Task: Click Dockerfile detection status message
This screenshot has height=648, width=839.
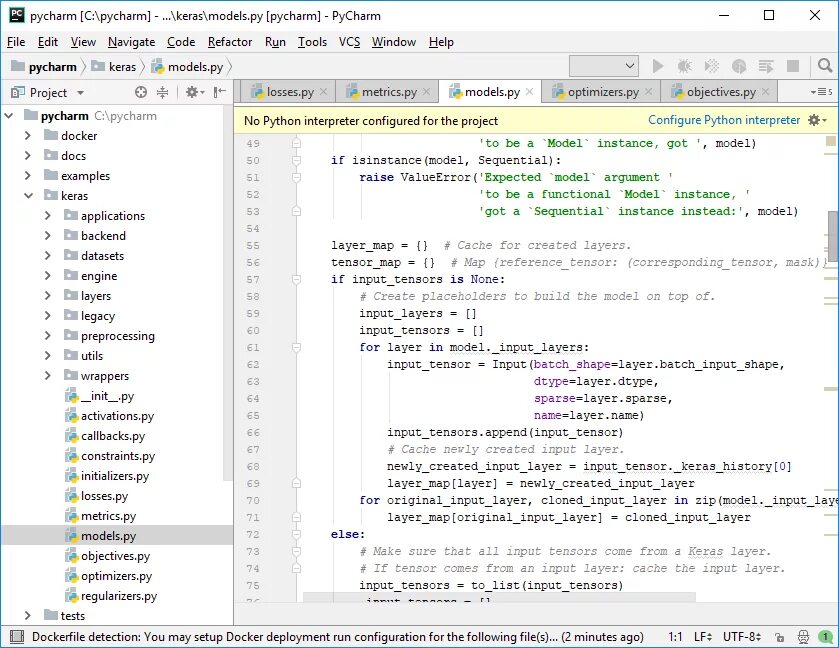Action: 338,637
